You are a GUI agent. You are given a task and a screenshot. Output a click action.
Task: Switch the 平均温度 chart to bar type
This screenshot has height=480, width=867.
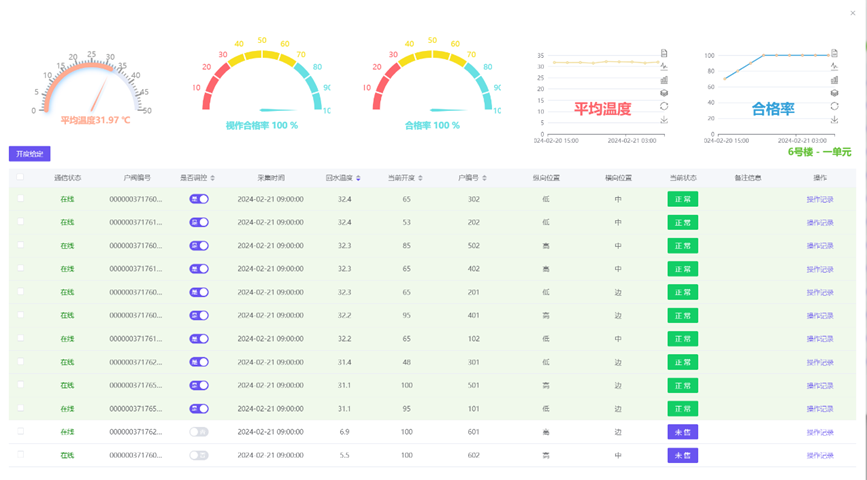(x=664, y=80)
